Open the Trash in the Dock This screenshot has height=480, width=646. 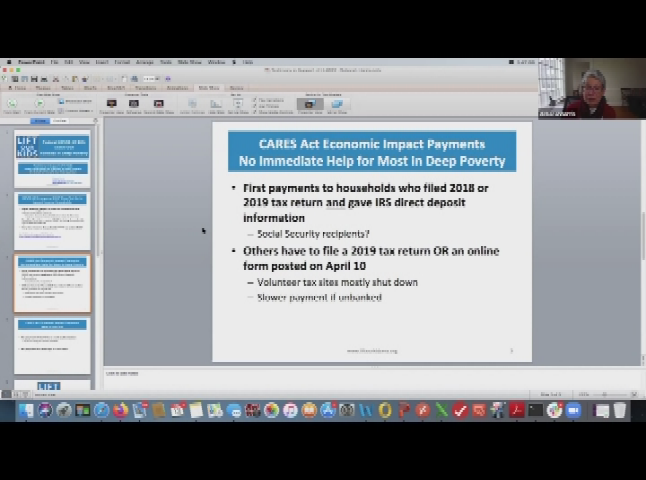620,410
